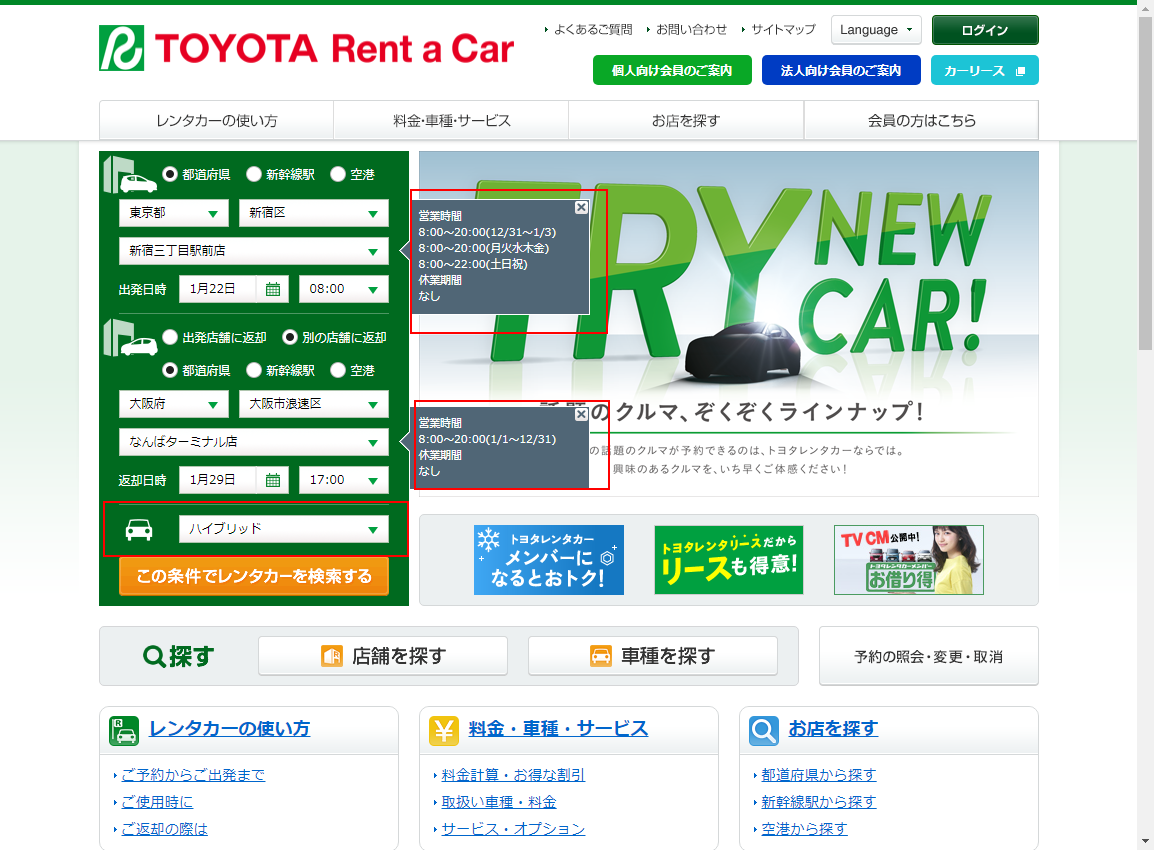The height and width of the screenshot is (850, 1154).
Task: Close the 新宿三丁目駅前店 business hours tooltip
Action: pos(581,208)
